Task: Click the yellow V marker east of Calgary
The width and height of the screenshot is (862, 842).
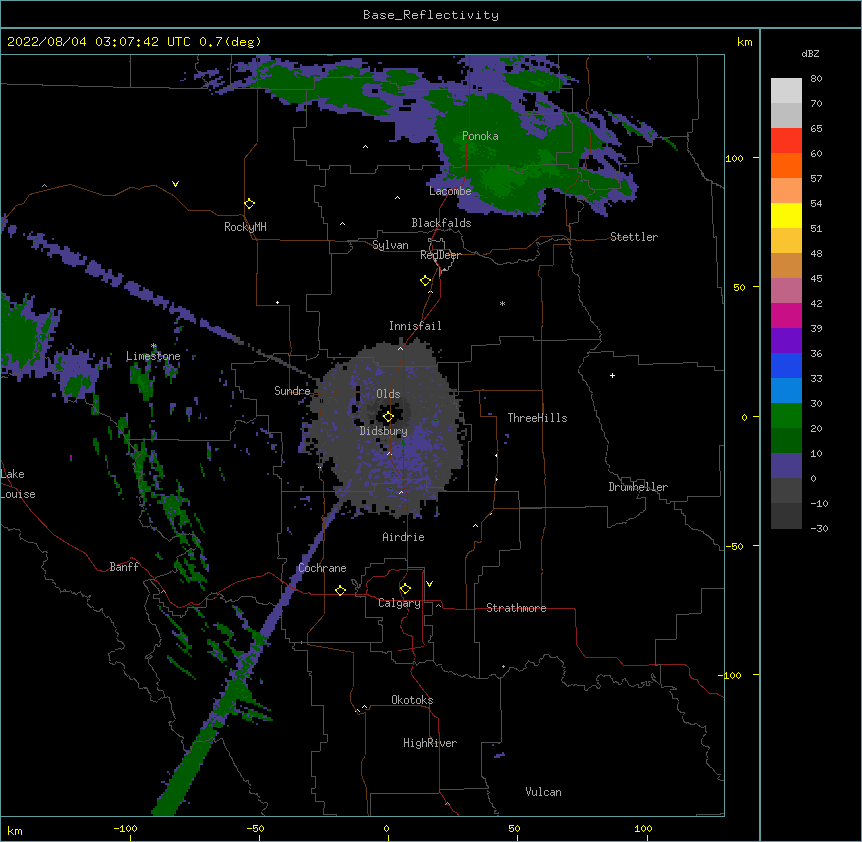Action: tap(429, 584)
